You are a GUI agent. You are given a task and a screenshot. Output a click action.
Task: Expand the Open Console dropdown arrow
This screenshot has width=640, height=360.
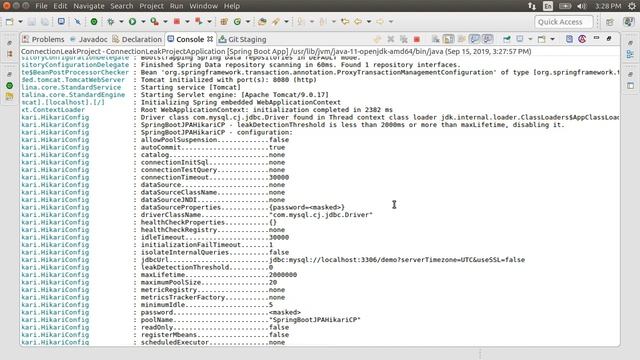point(552,39)
